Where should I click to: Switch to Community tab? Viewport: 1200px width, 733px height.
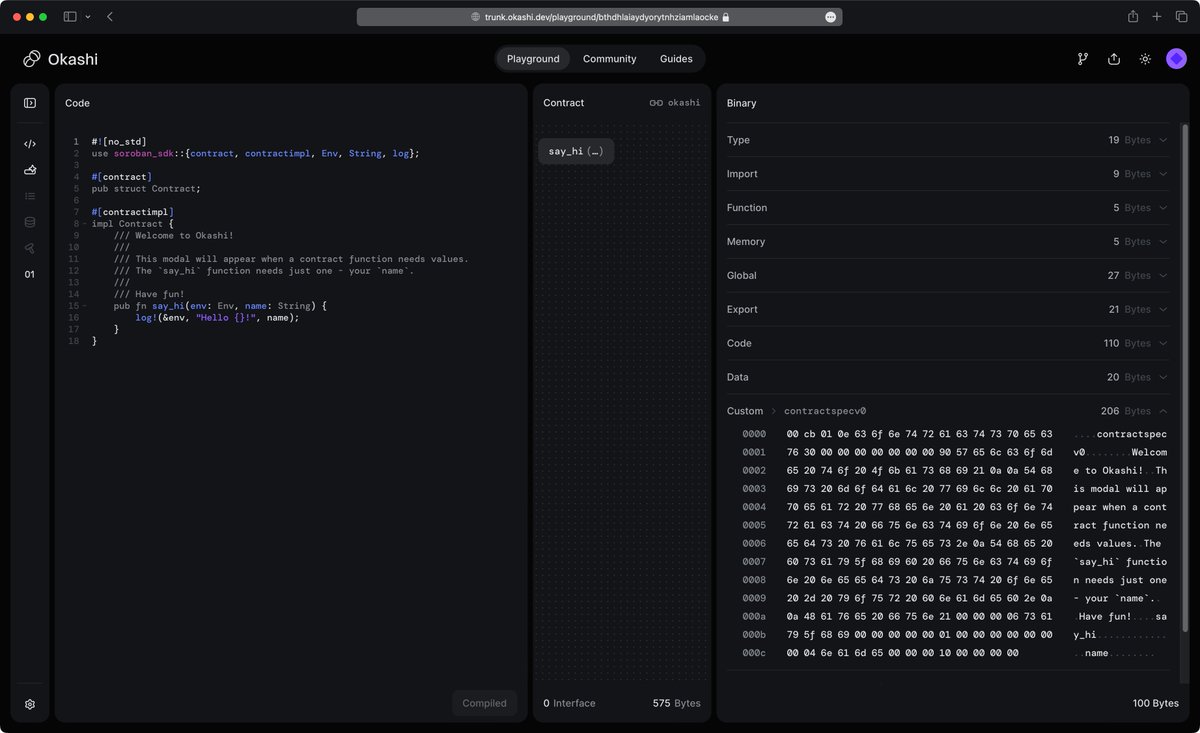coord(609,59)
